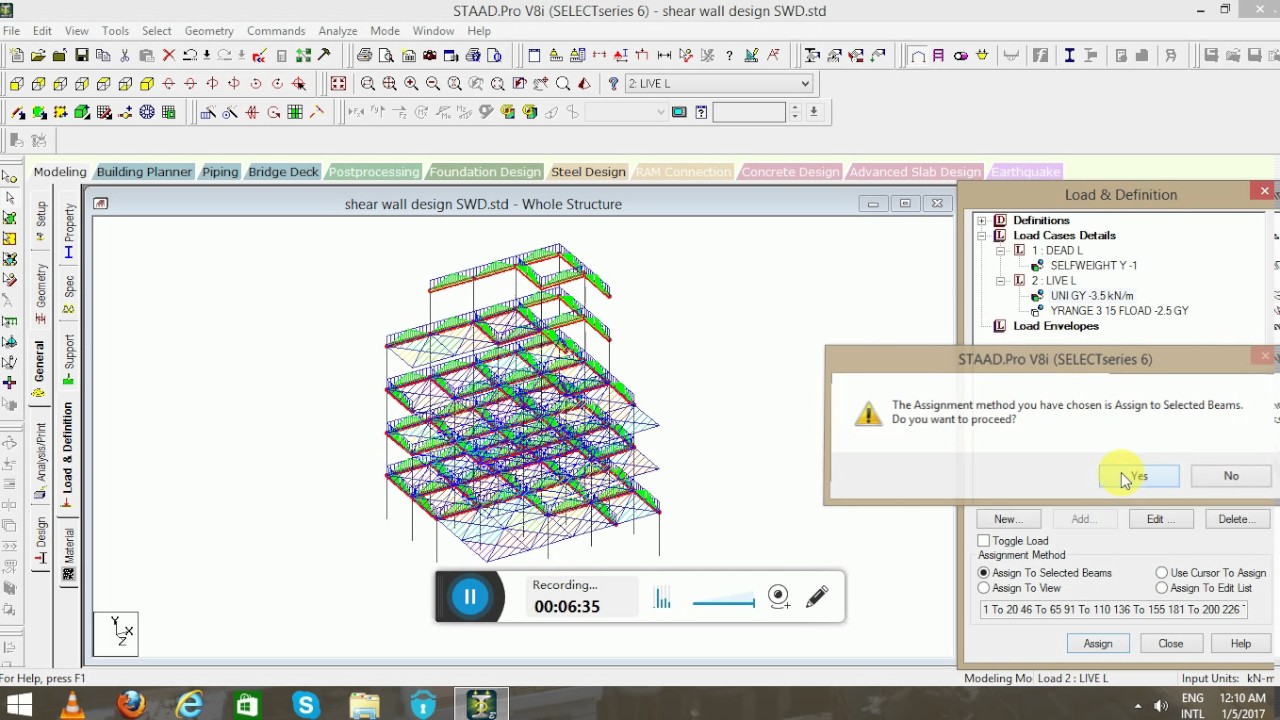Collapse the 1 : DEAD L node
This screenshot has height=720, width=1280.
(1001, 251)
